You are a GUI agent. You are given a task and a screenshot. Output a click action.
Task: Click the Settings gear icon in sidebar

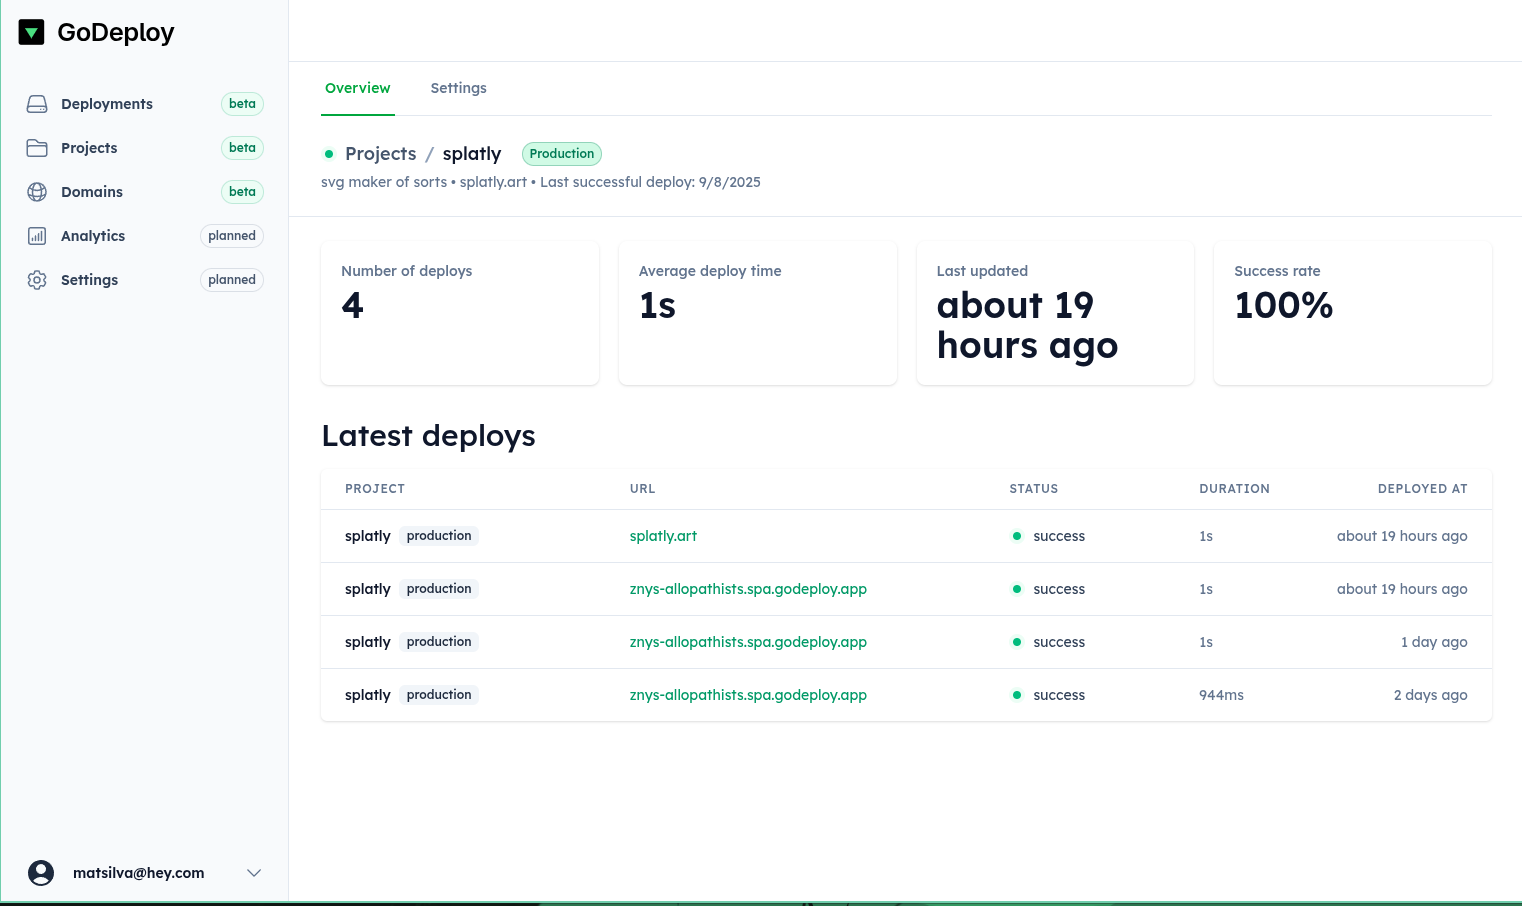click(37, 280)
